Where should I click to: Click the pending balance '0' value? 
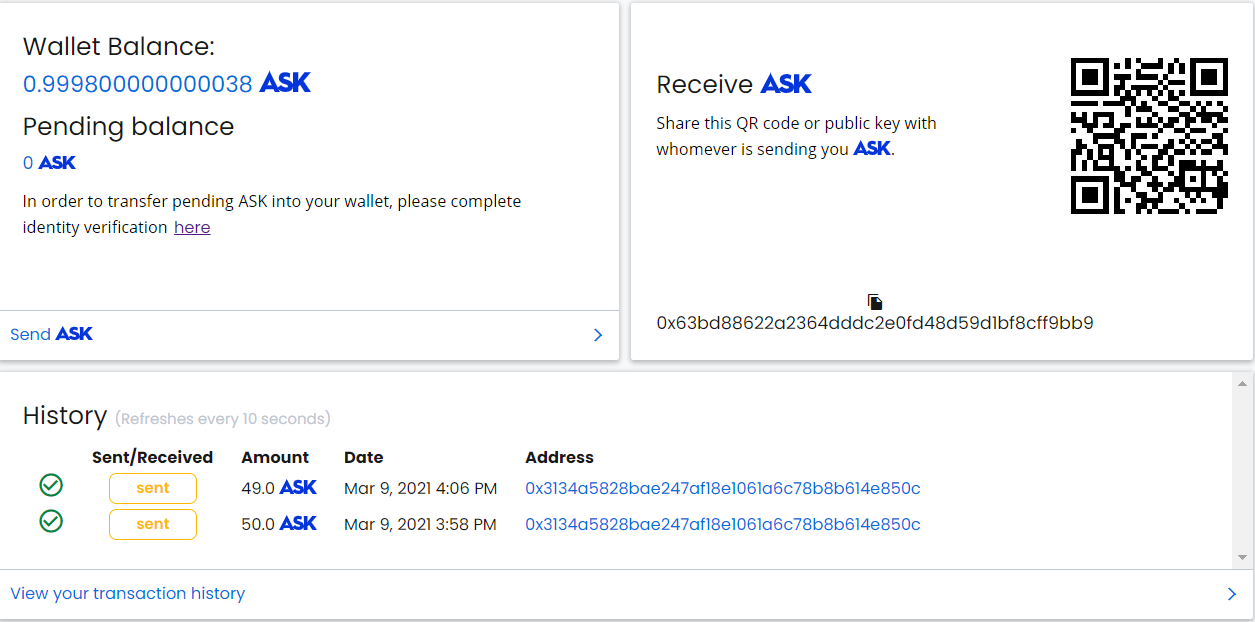click(28, 163)
